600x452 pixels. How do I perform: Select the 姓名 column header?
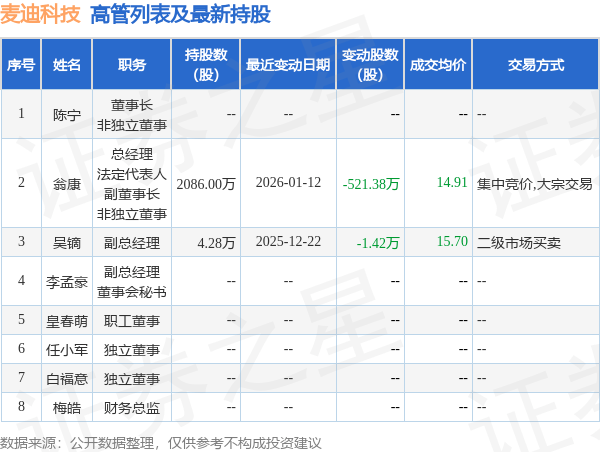67,65
